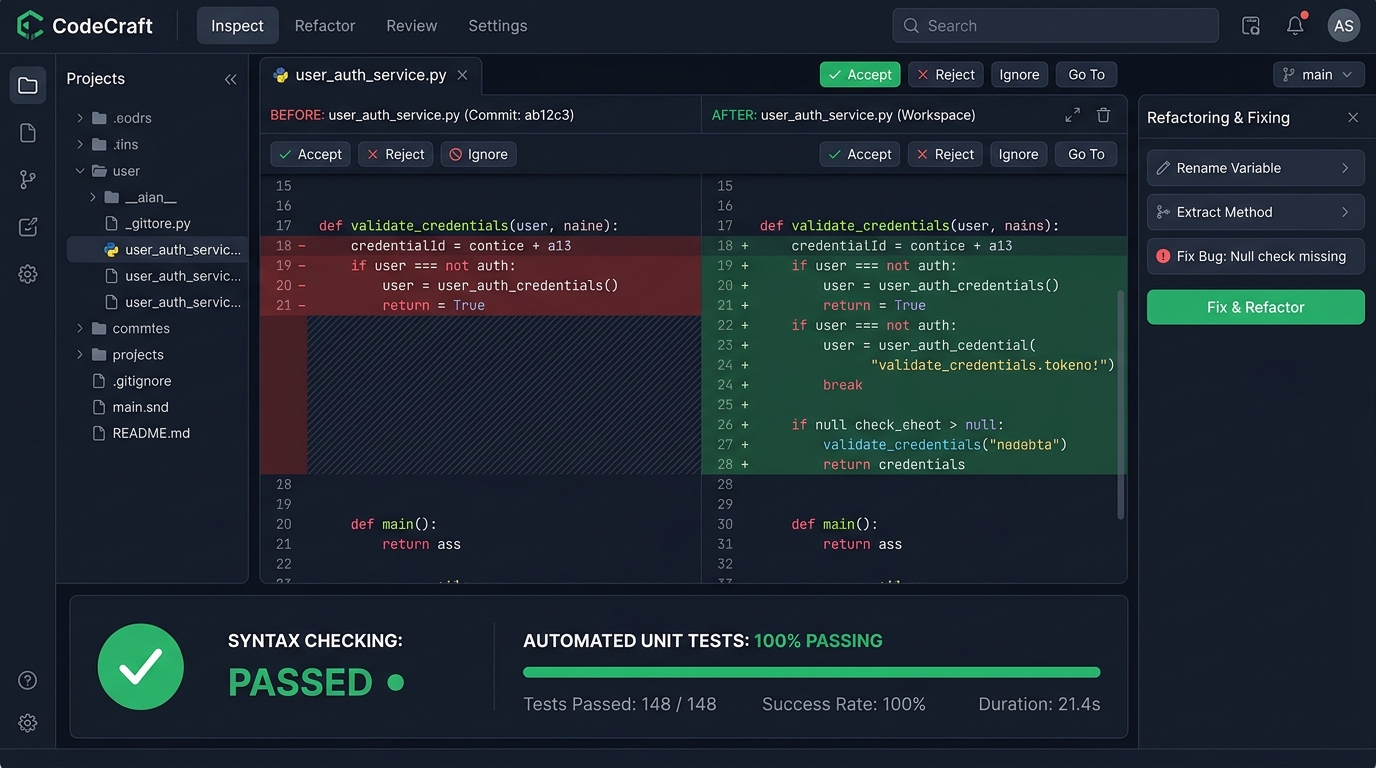Screen dimensions: 1376x768
Task: Click the search magnifier icon
Action: point(911,26)
